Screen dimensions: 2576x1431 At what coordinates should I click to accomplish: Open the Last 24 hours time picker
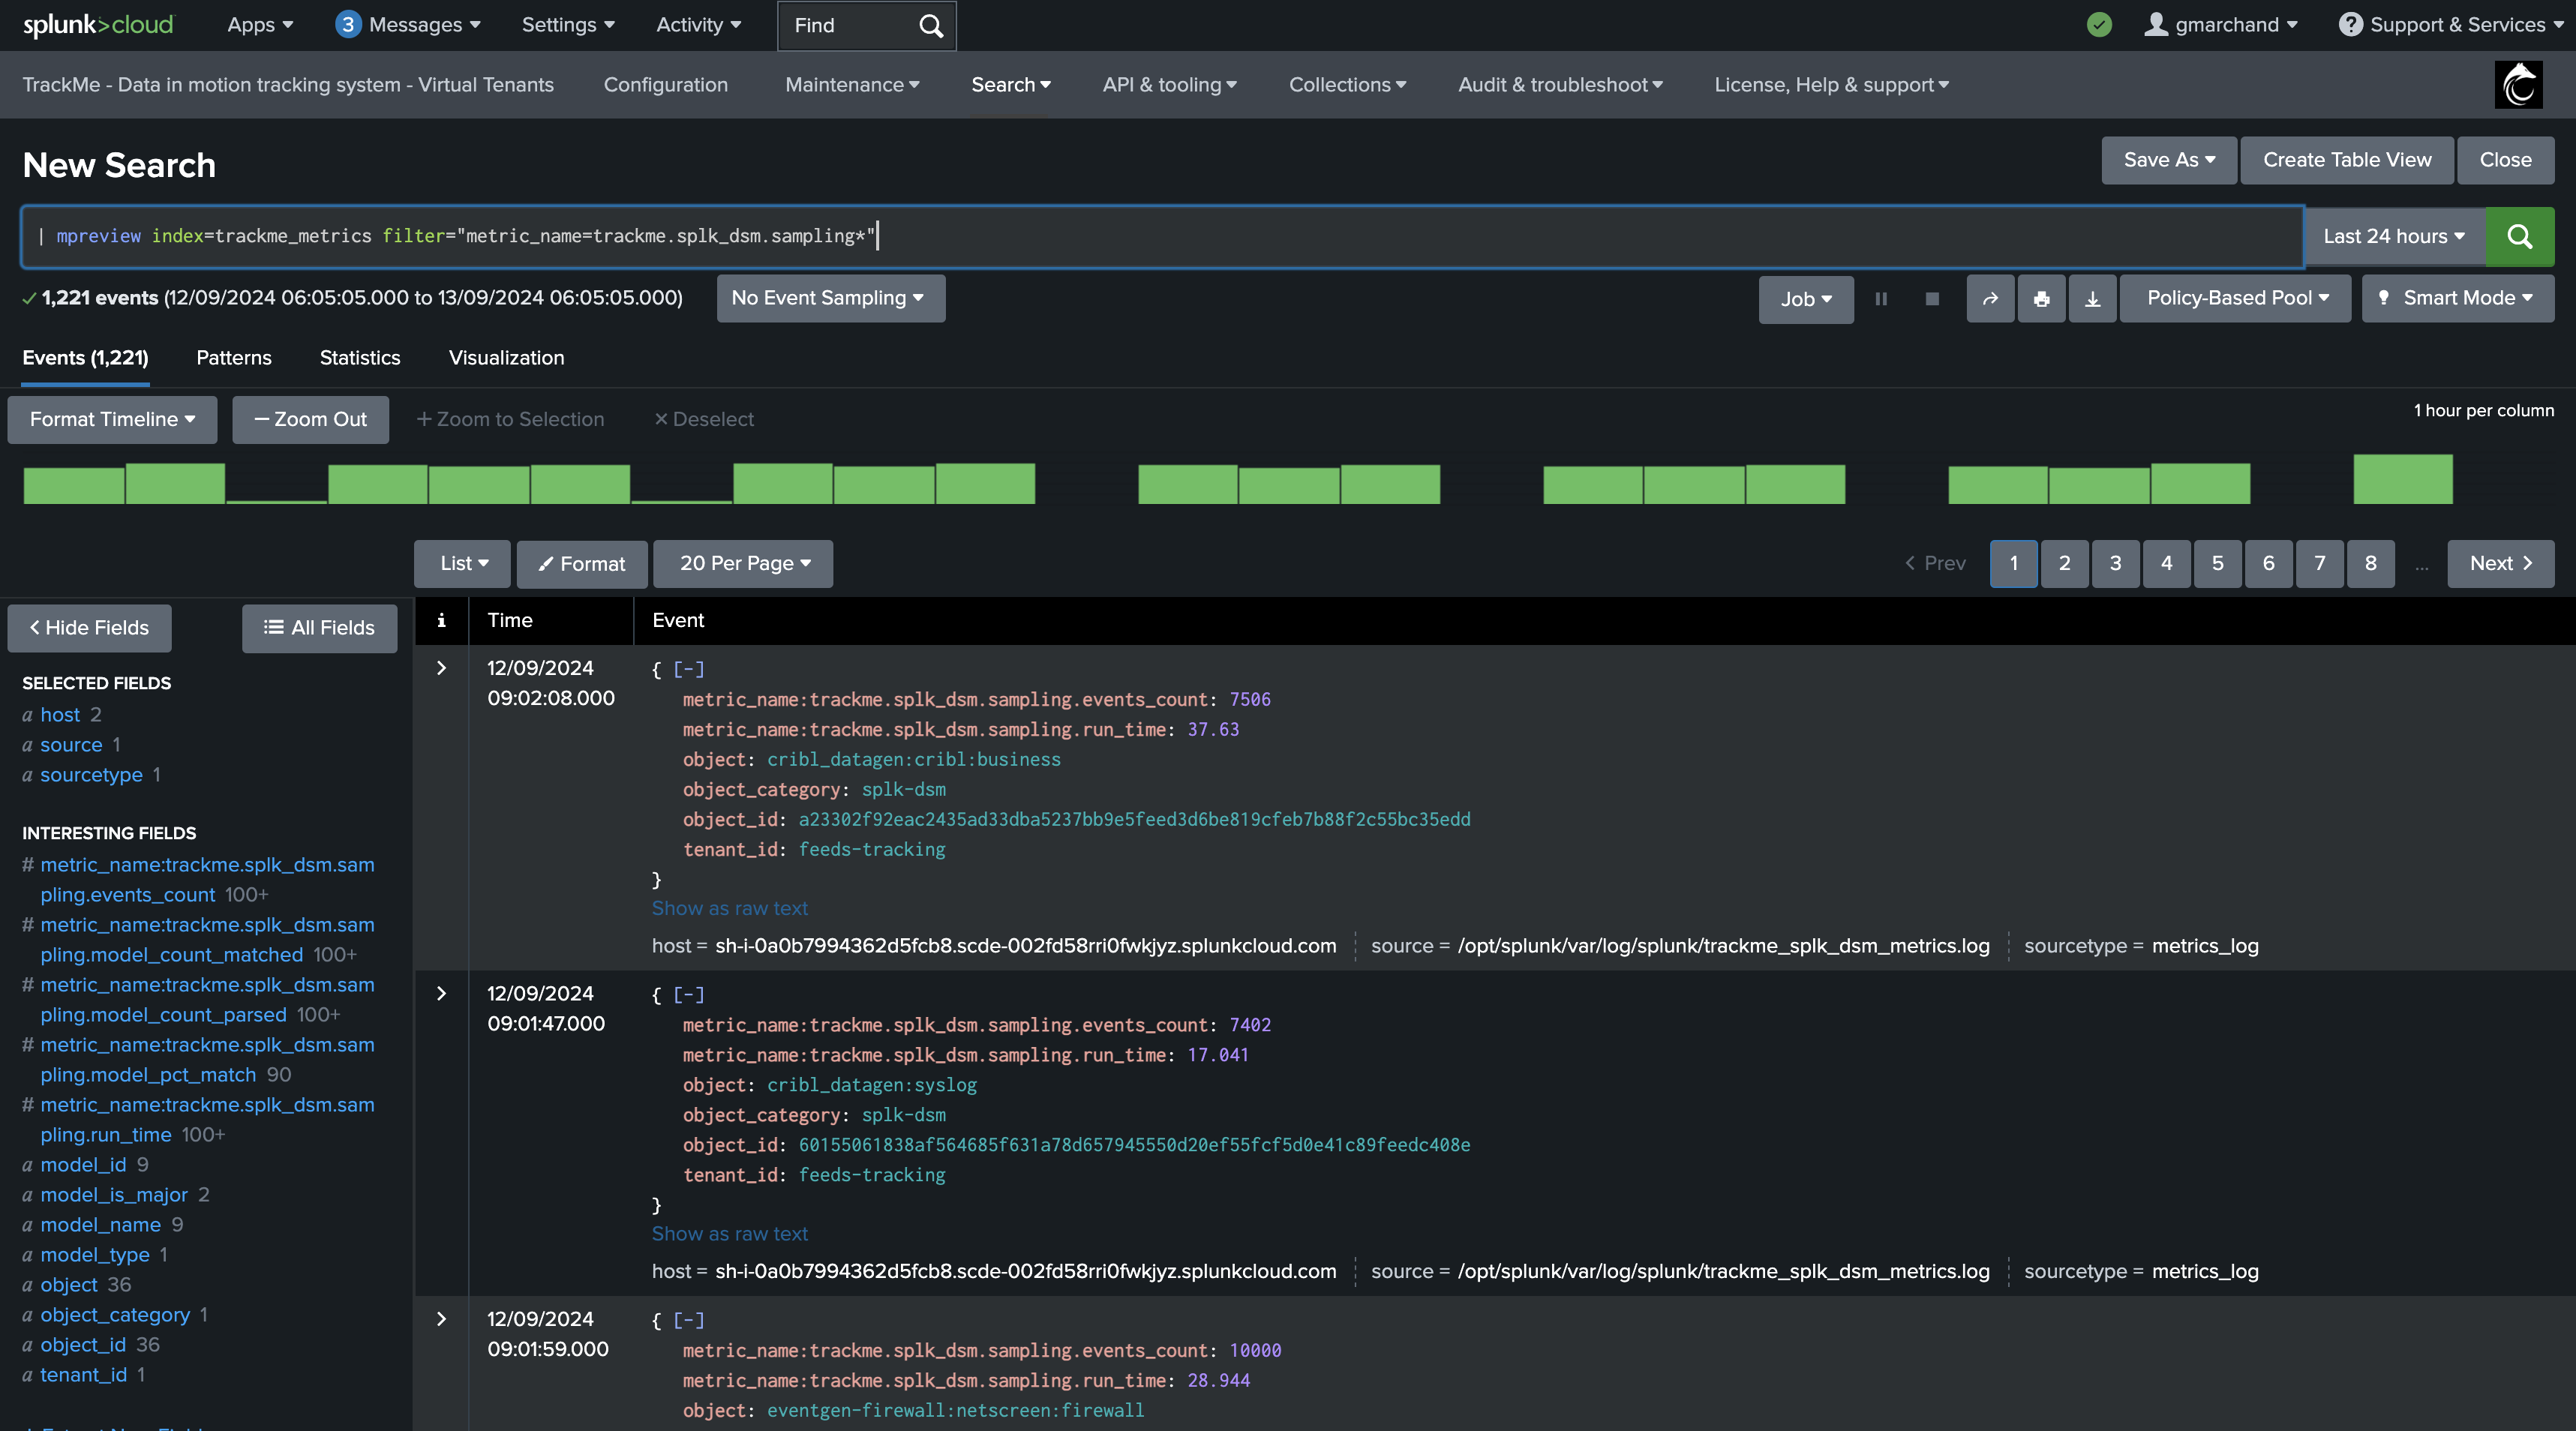tap(2393, 236)
